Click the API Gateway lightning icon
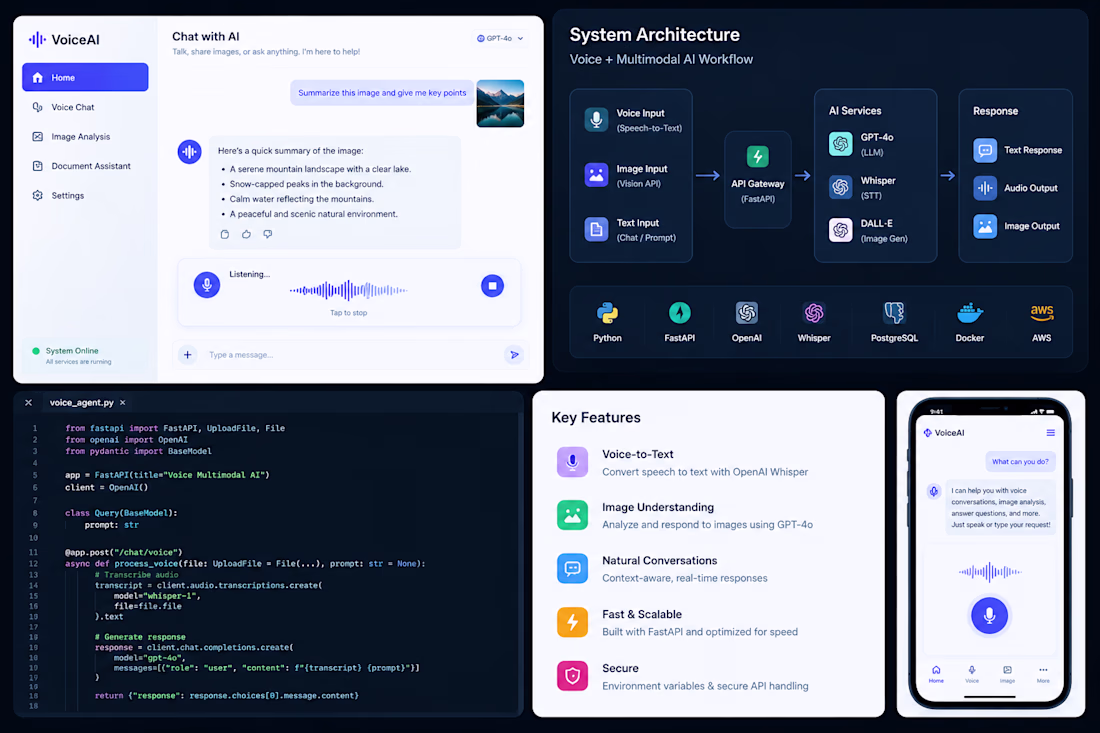Screen dimensions: 1100x733 758,156
